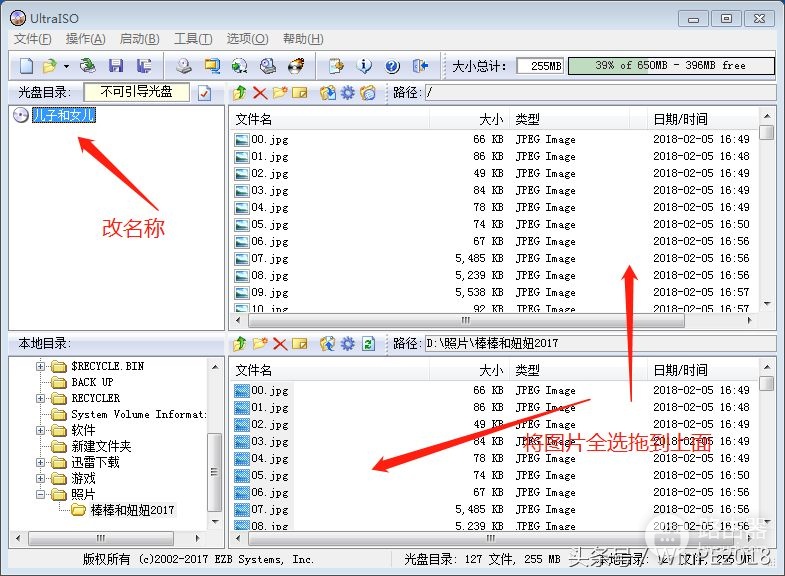Click the Help question mark icon
The height and width of the screenshot is (576, 785).
click(392, 66)
